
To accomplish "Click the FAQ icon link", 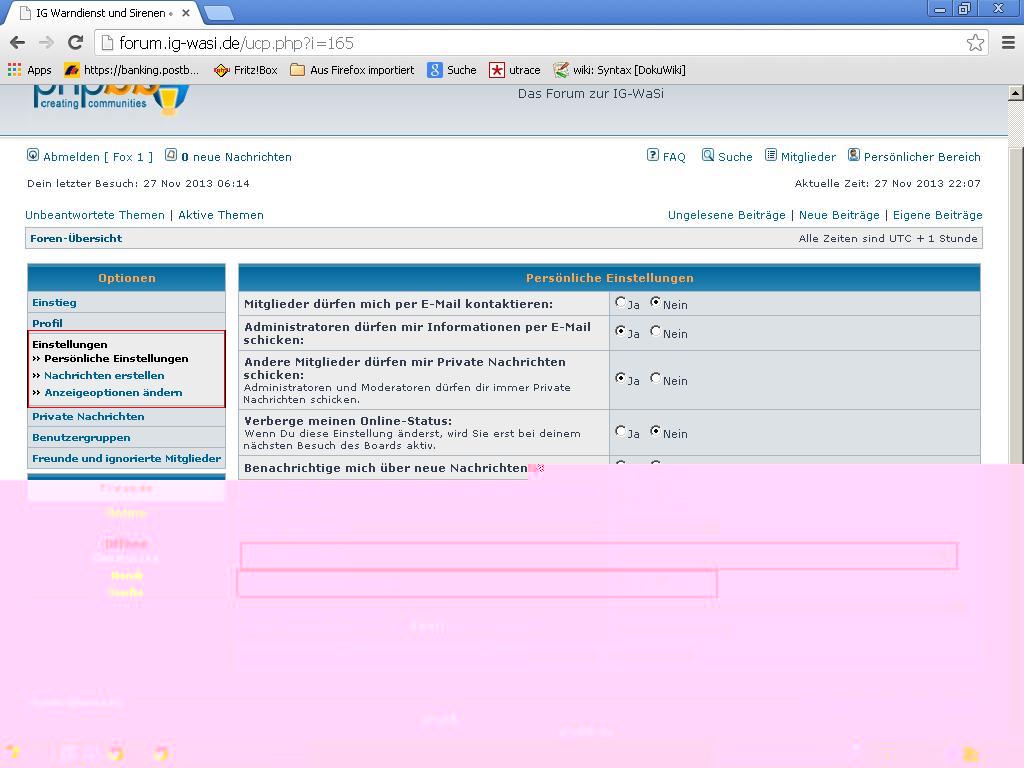I will 666,156.
